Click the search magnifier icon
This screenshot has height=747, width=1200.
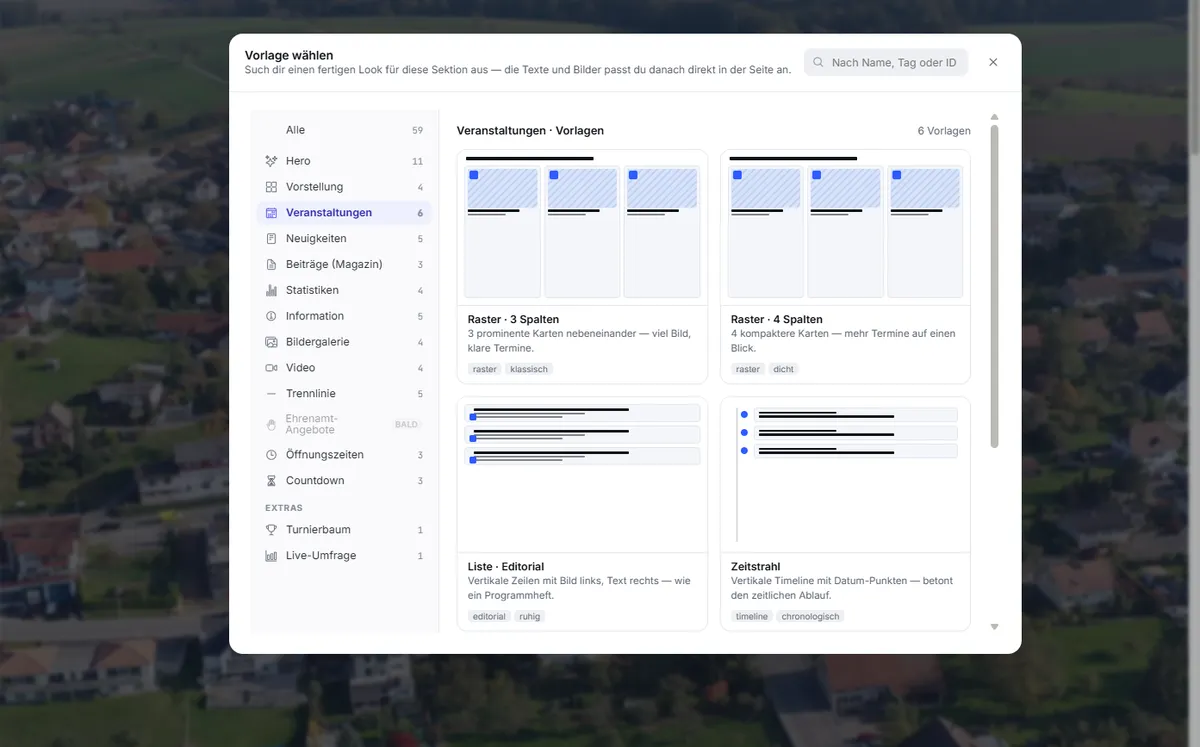click(819, 62)
